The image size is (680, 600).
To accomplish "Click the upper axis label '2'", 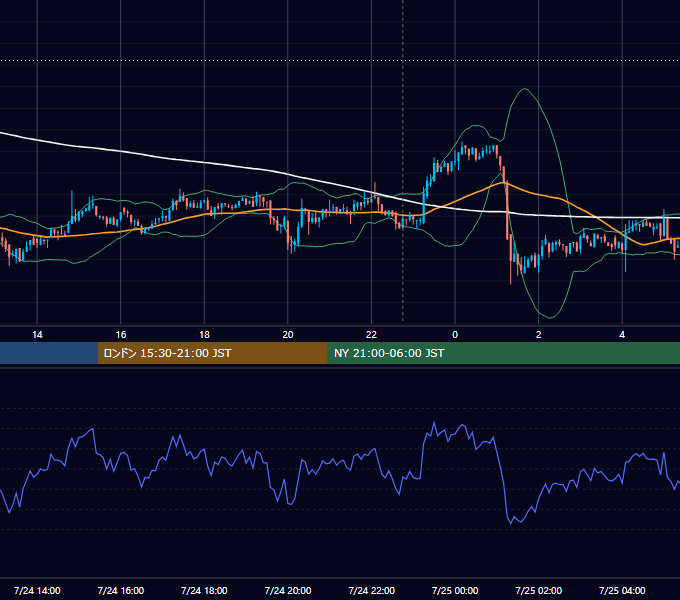I will [539, 335].
